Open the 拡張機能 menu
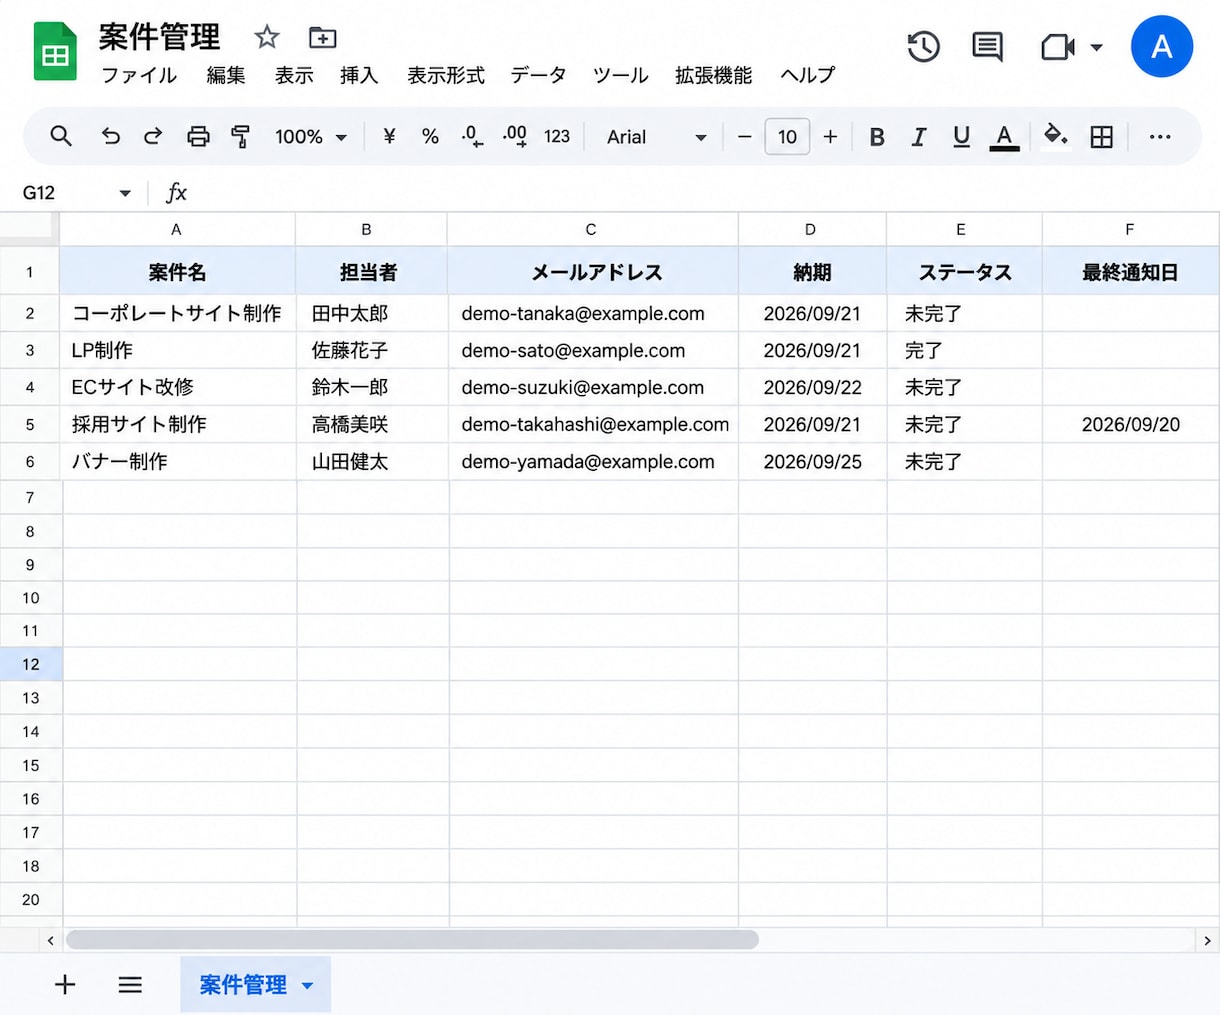Image resolution: width=1220 pixels, height=1015 pixels. pos(713,75)
